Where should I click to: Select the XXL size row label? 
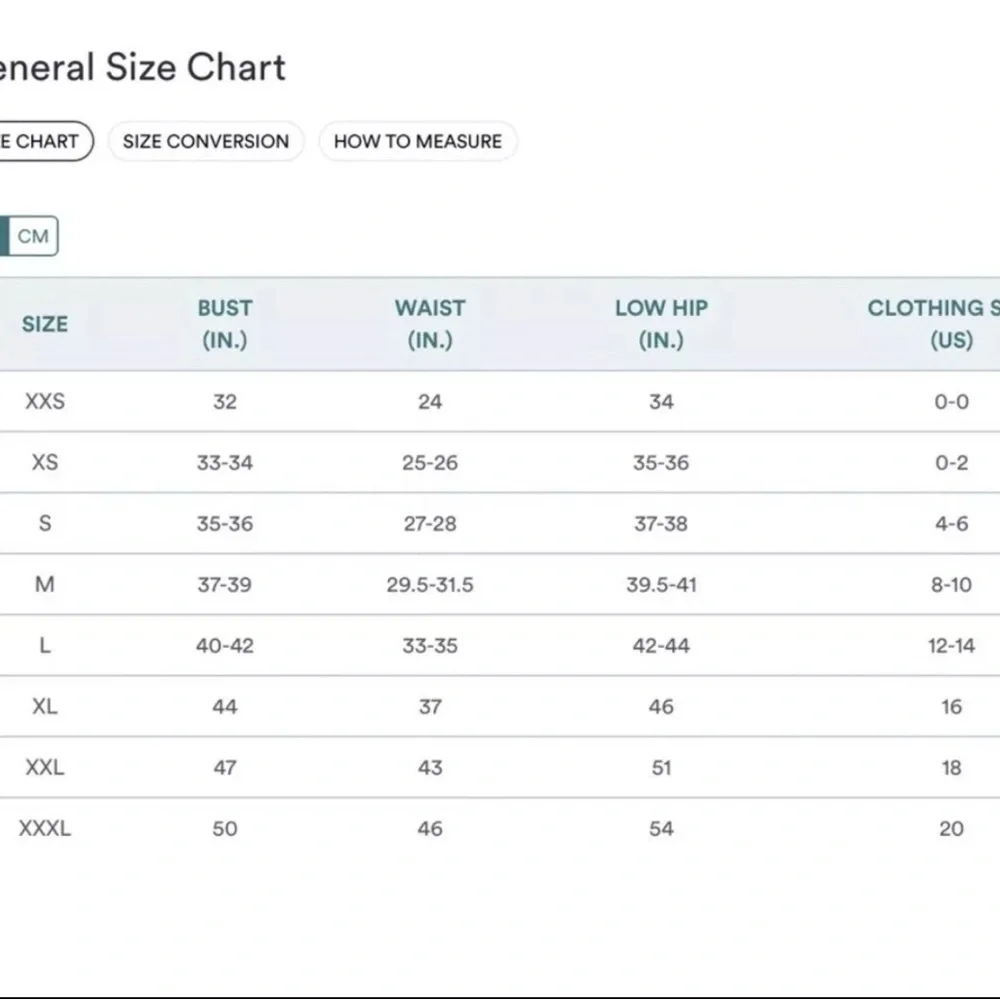[45, 767]
